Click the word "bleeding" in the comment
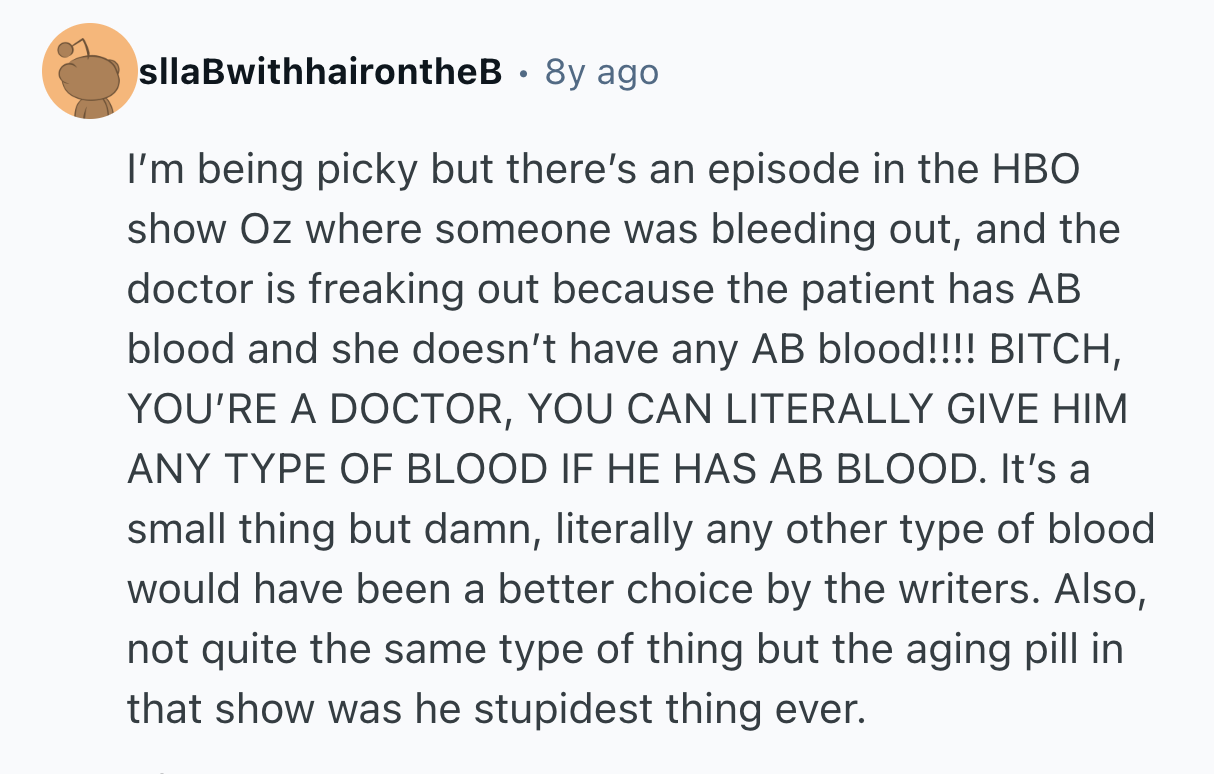This screenshot has height=774, width=1214. pos(780,230)
